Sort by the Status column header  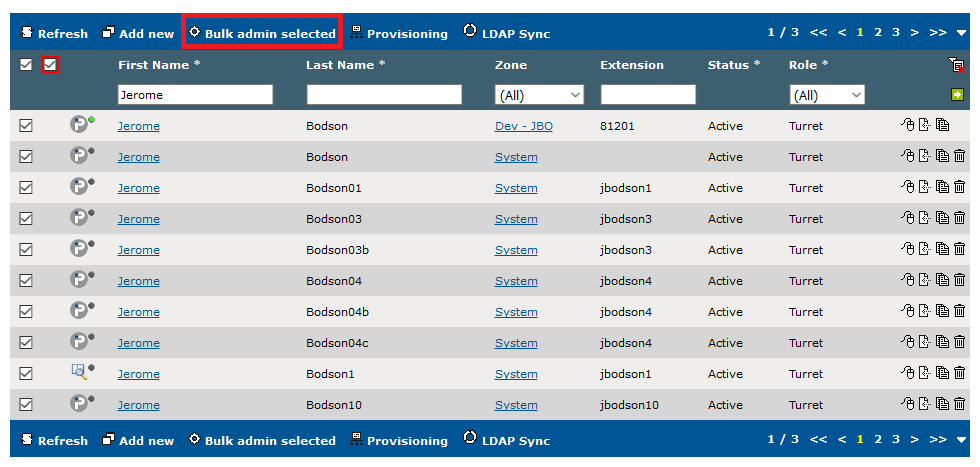pos(734,65)
